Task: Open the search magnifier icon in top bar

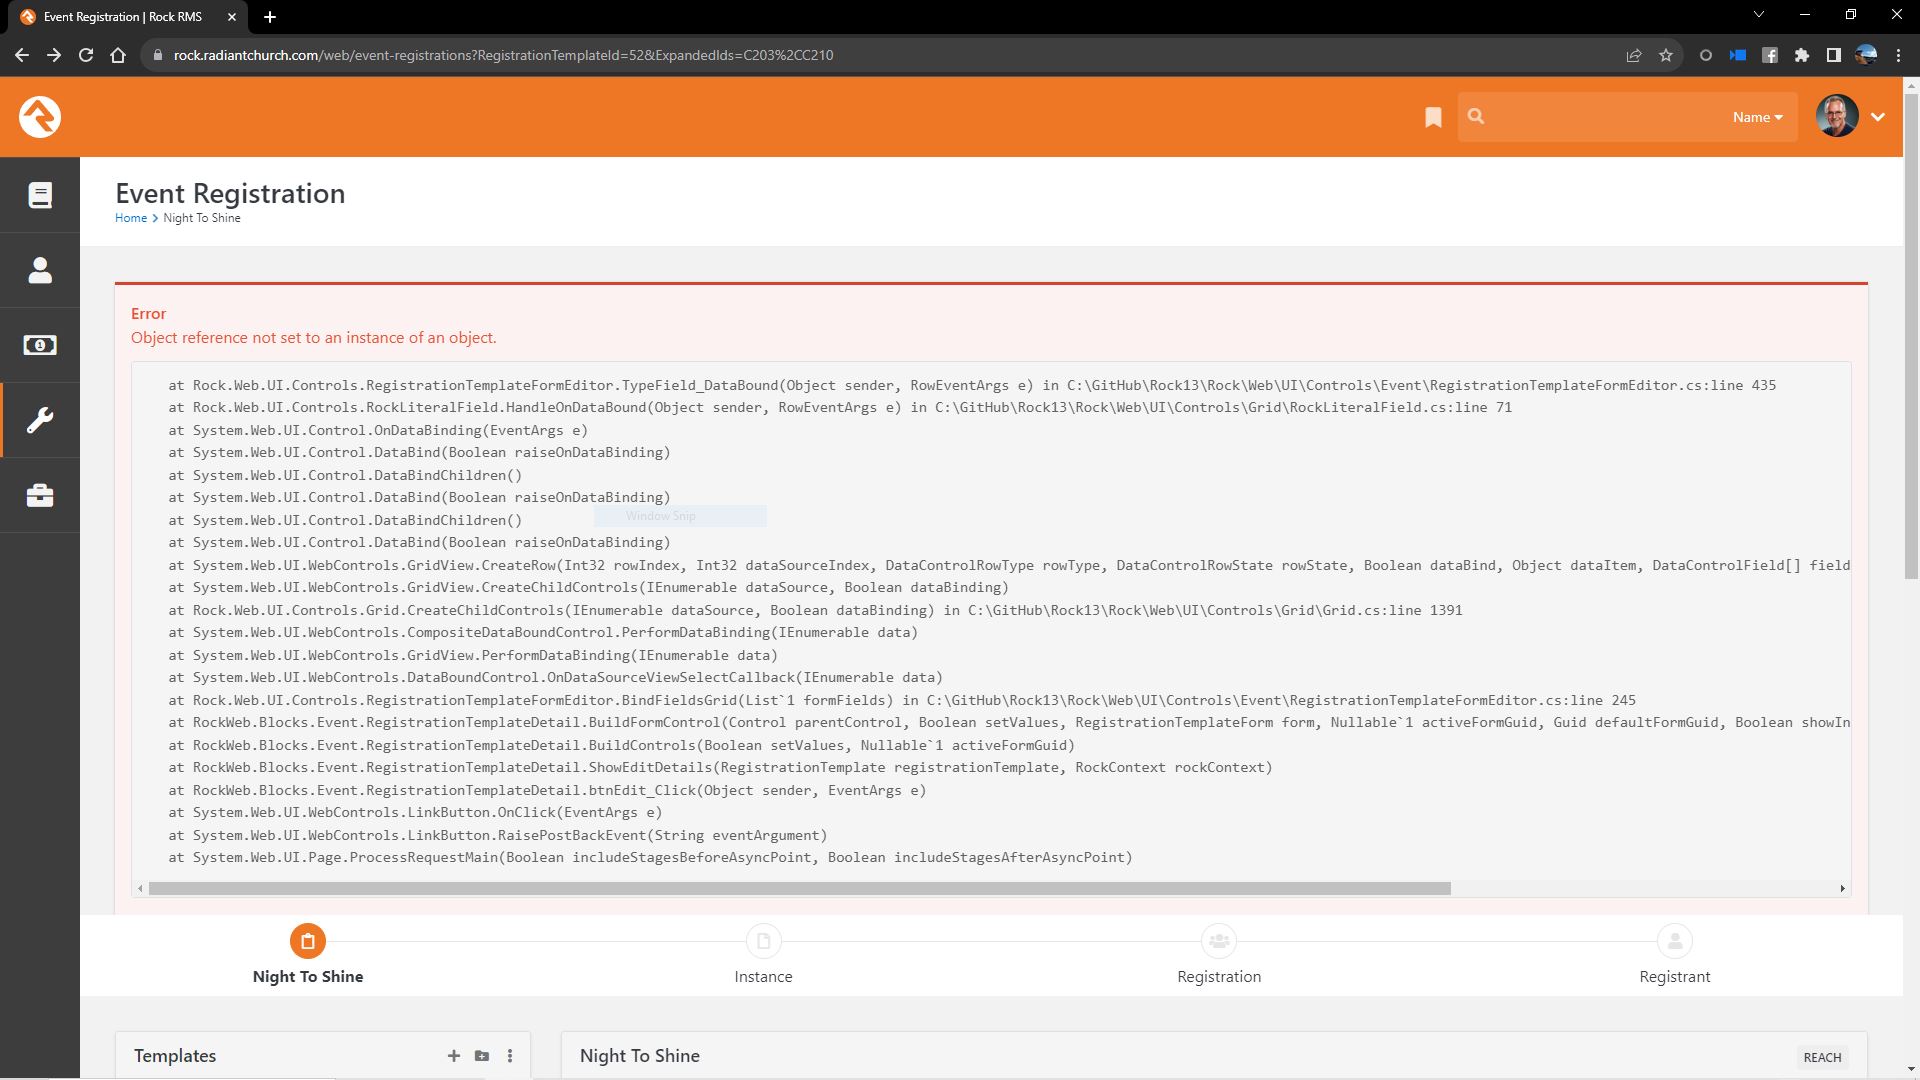Action: tap(1477, 117)
